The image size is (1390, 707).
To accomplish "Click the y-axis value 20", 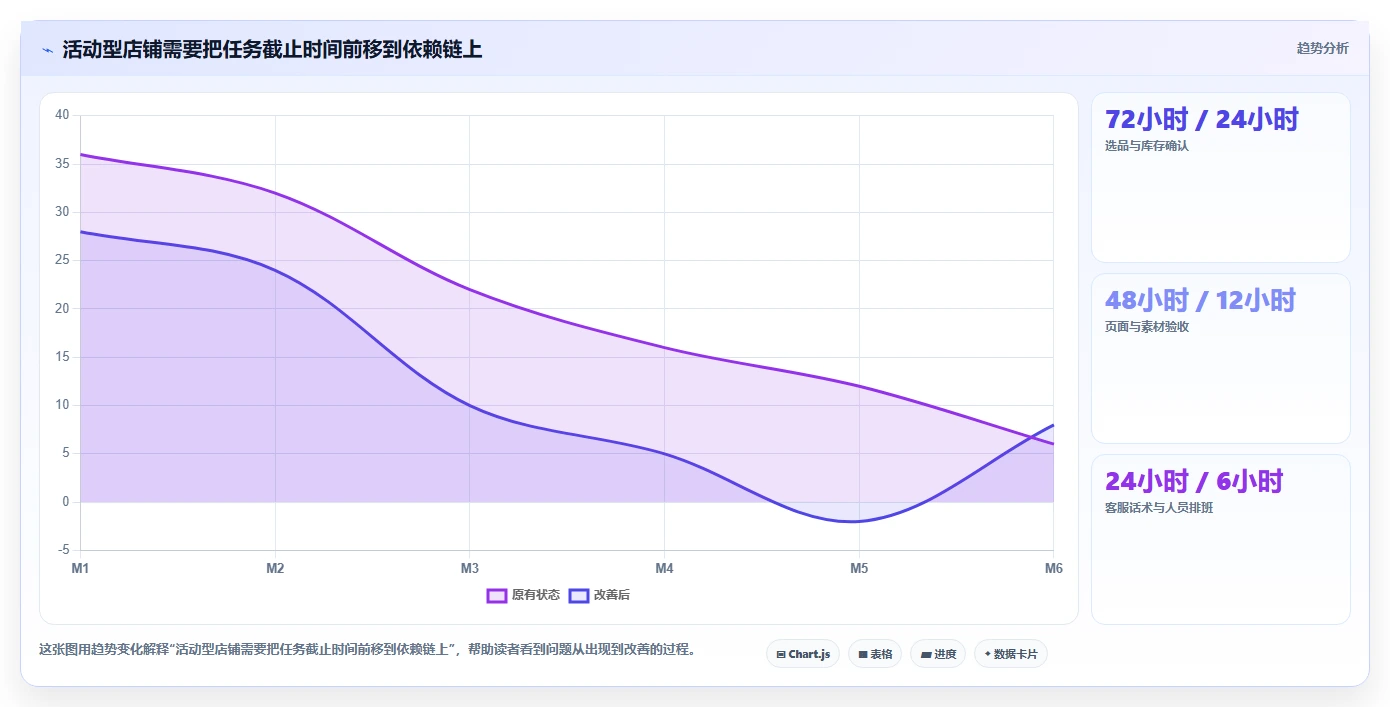I will click(62, 308).
